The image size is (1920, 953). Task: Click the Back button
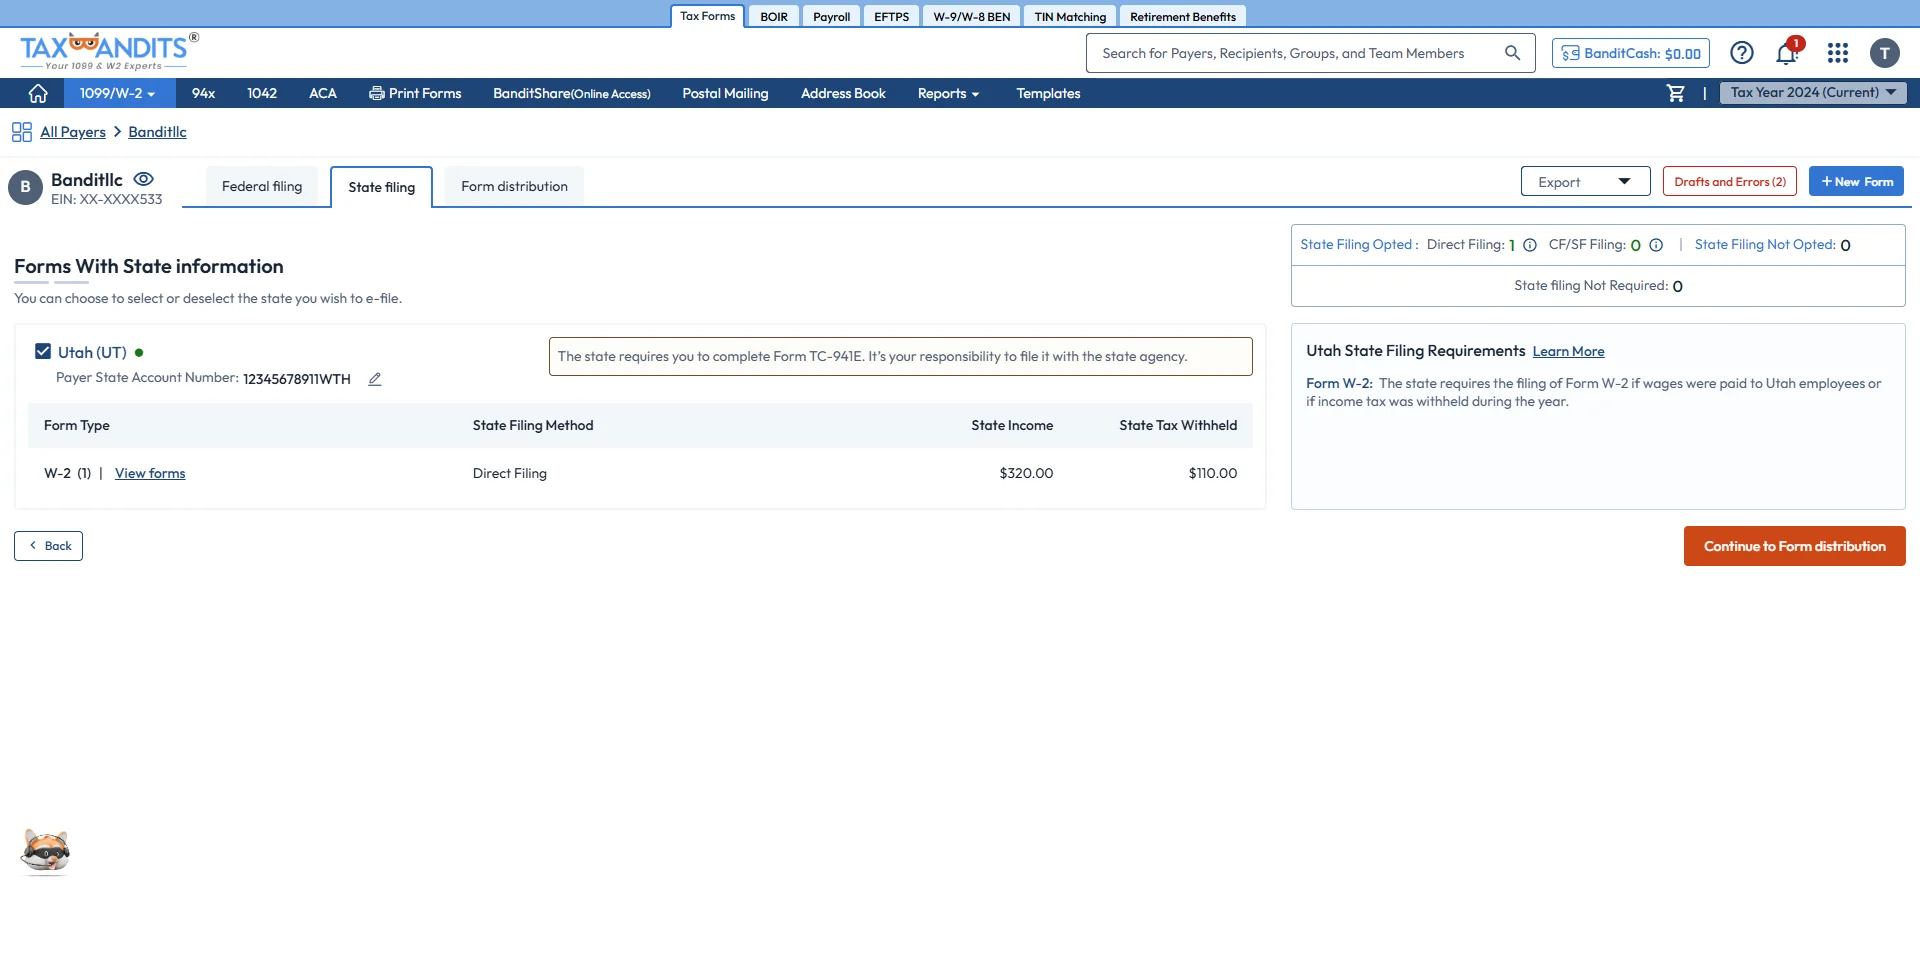click(48, 546)
